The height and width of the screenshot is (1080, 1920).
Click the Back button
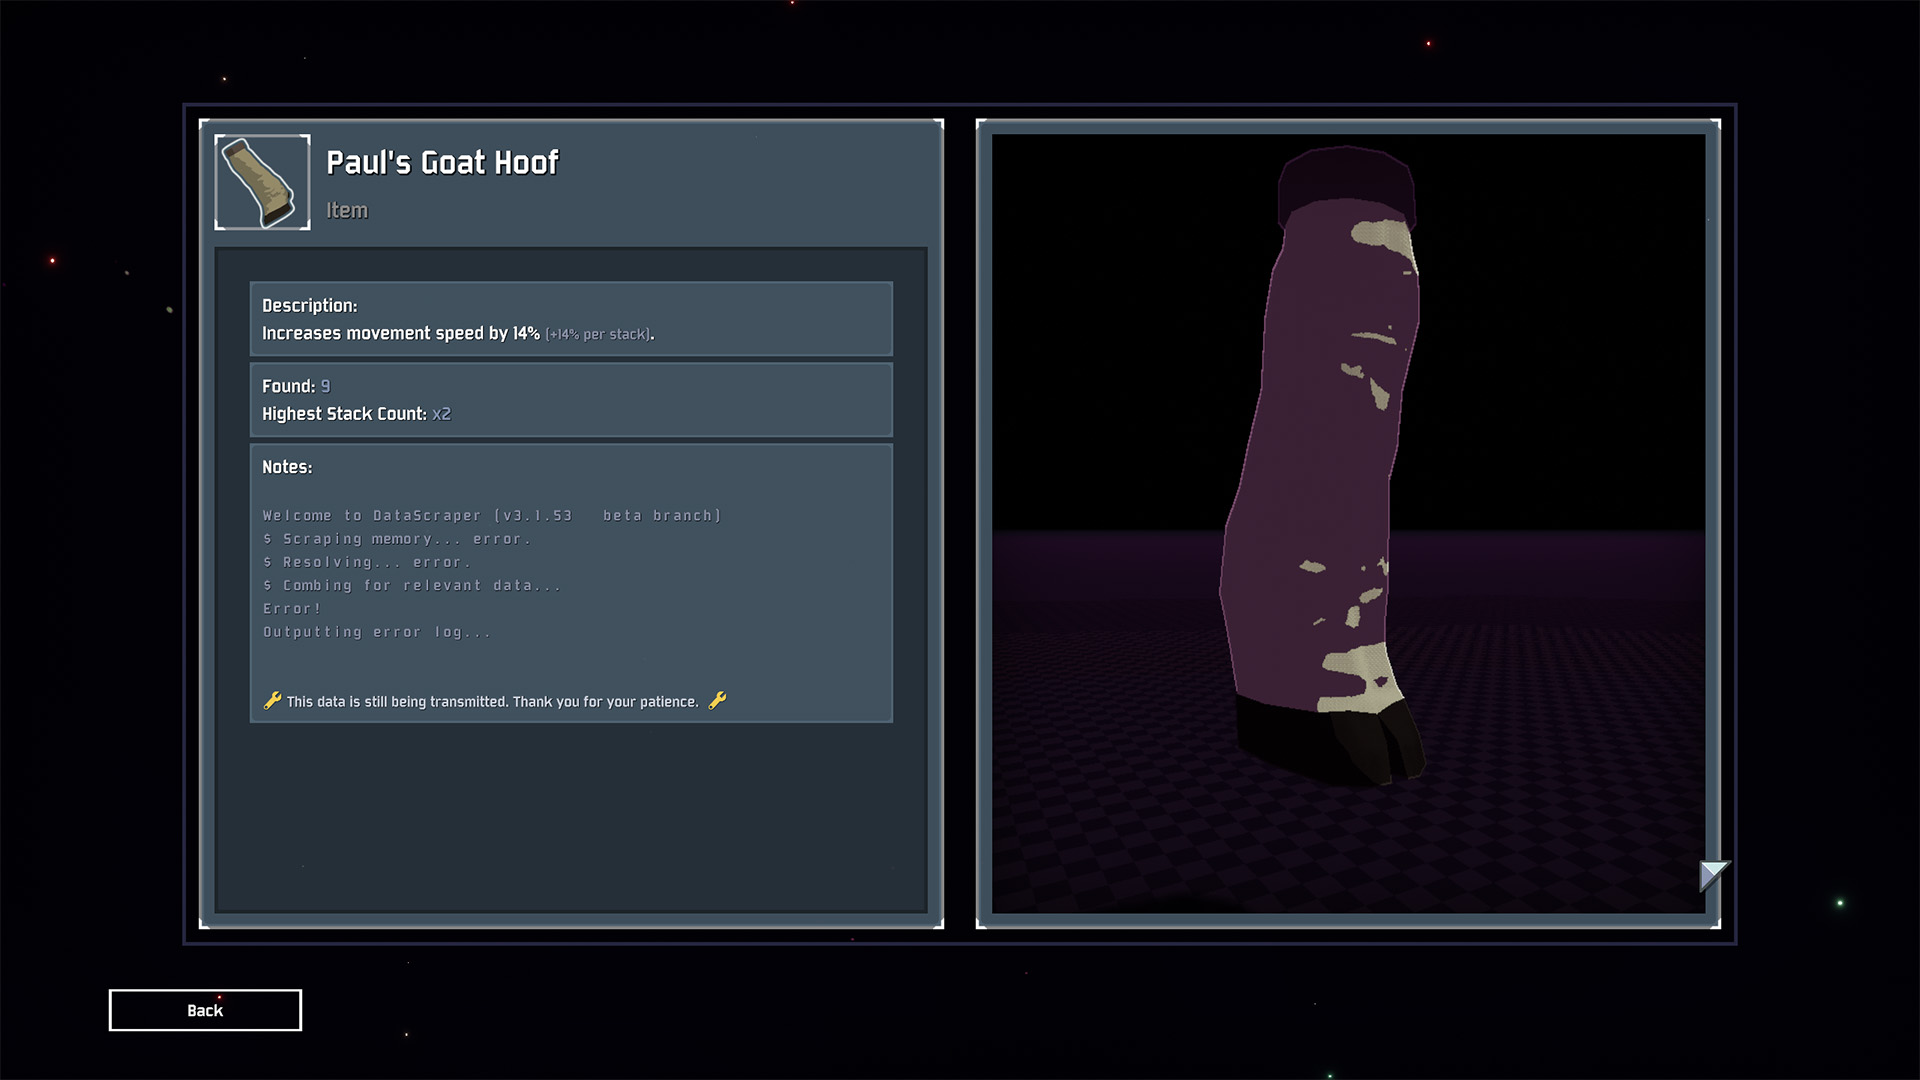point(205,1010)
